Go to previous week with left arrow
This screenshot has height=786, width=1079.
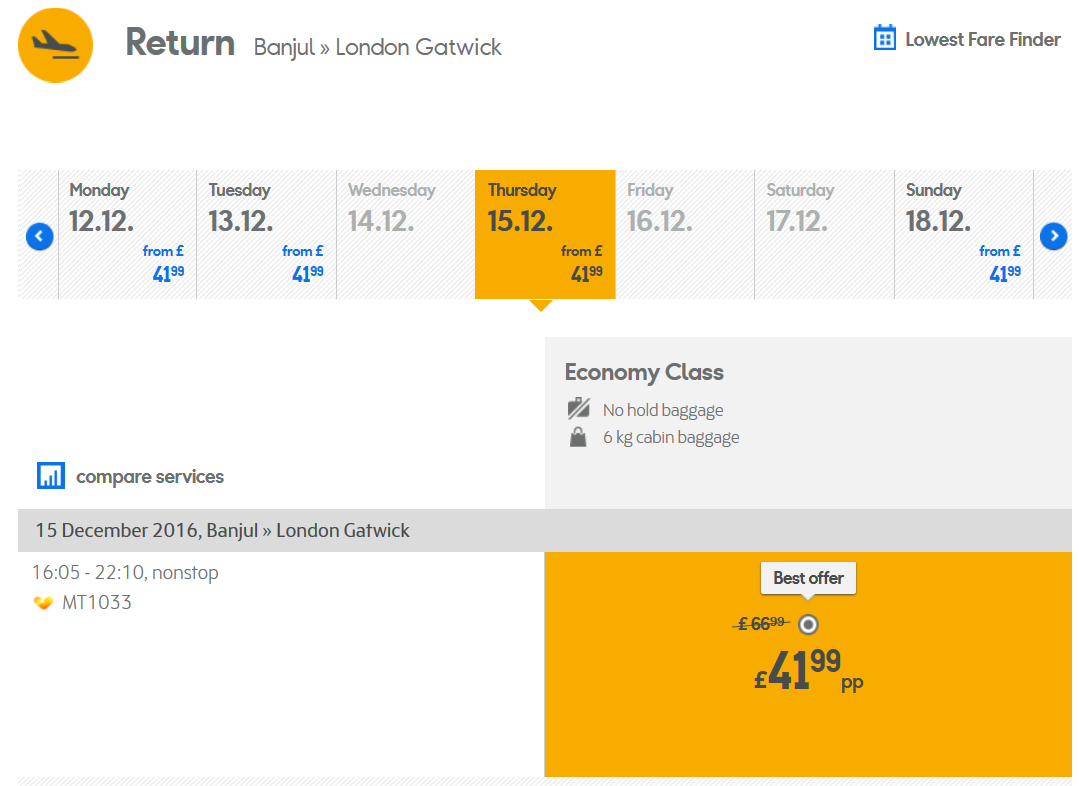[40, 237]
